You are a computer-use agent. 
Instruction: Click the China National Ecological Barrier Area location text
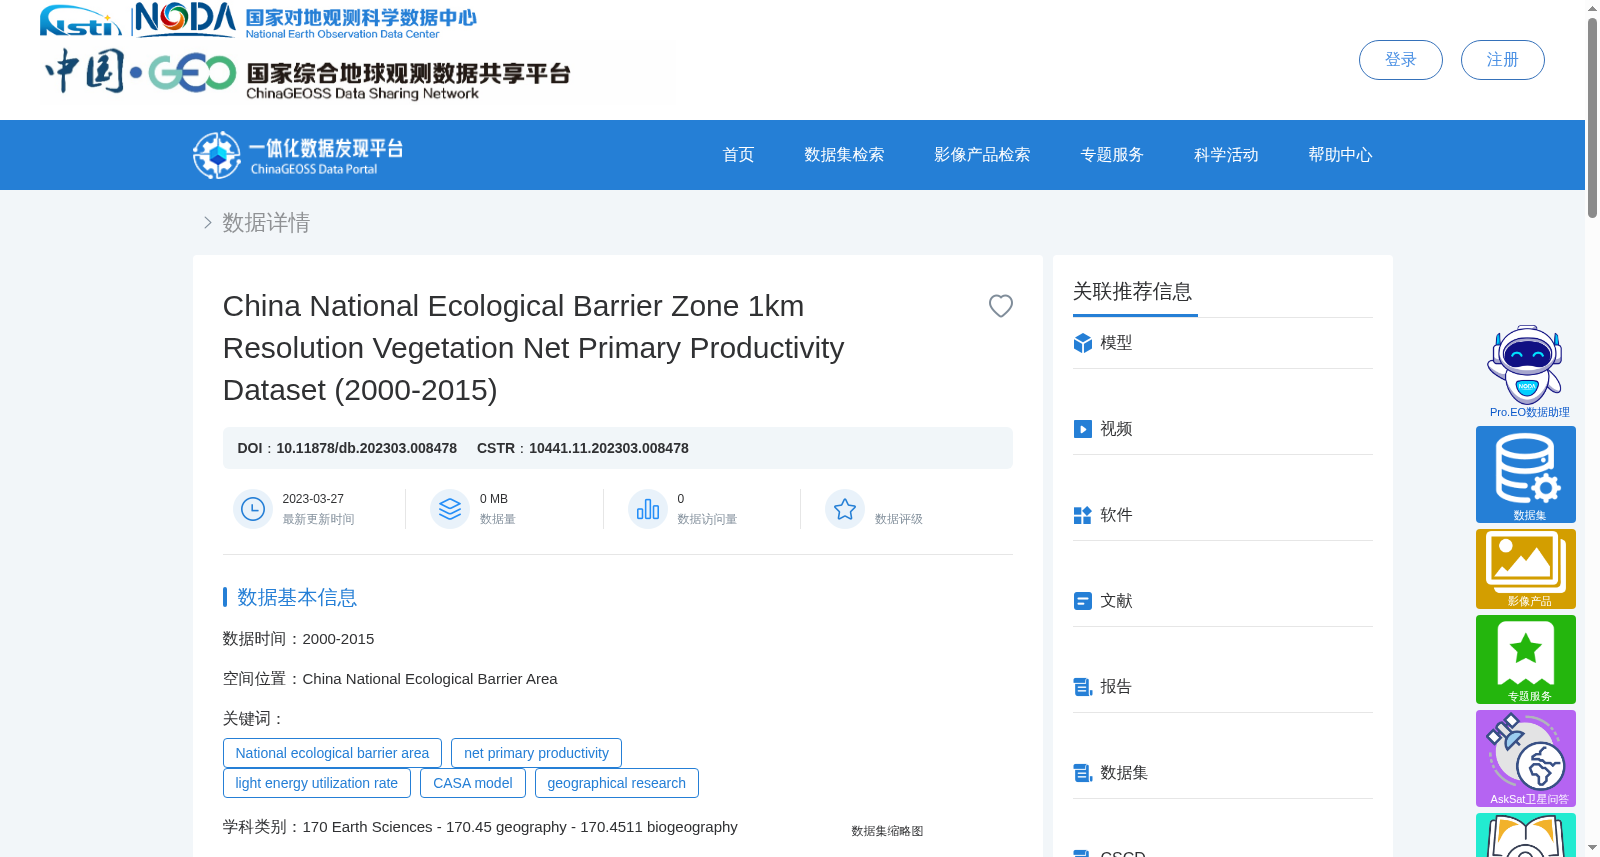pyautogui.click(x=430, y=679)
